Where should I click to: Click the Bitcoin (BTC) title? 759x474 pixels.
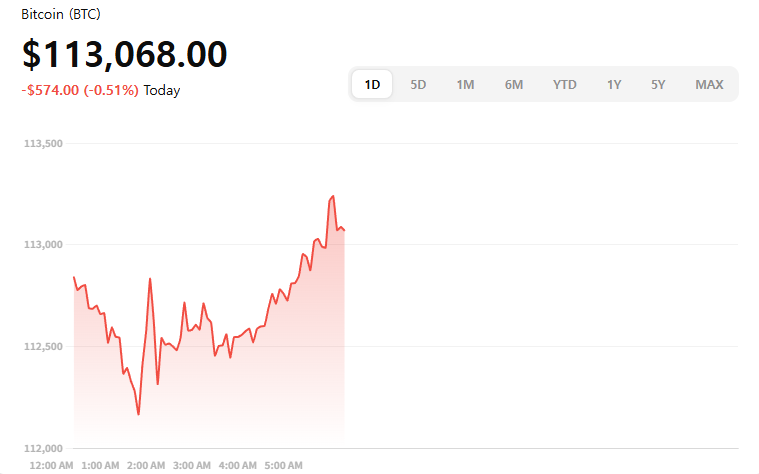click(61, 15)
